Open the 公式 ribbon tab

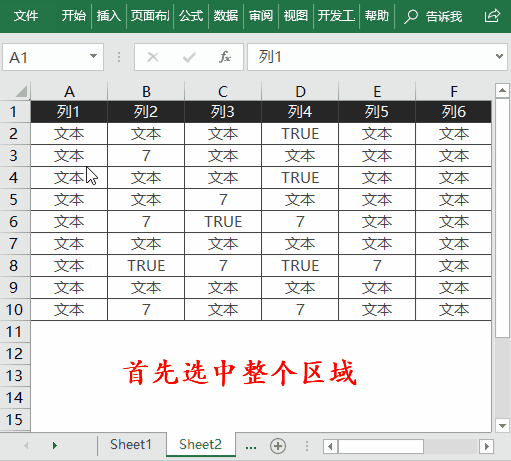pos(191,16)
